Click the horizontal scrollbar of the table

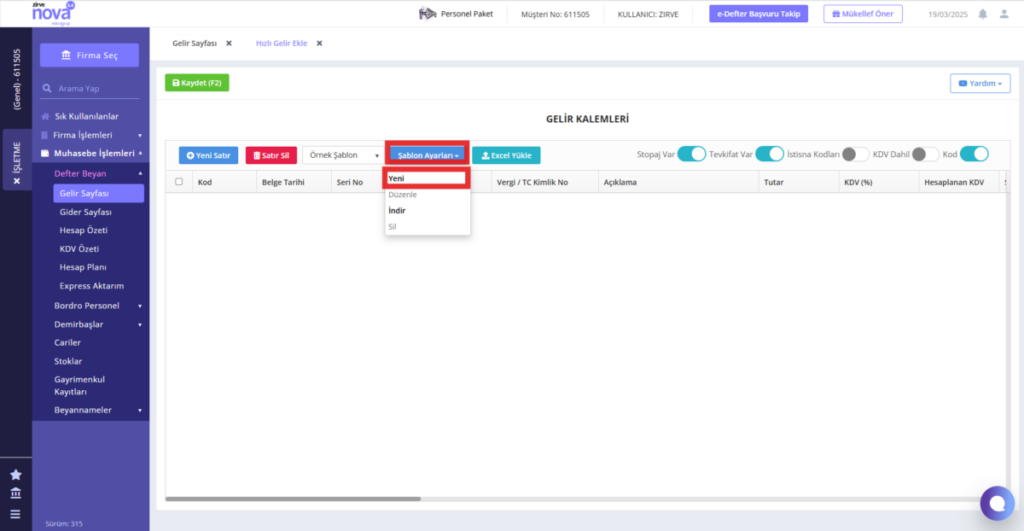pyautogui.click(x=293, y=499)
